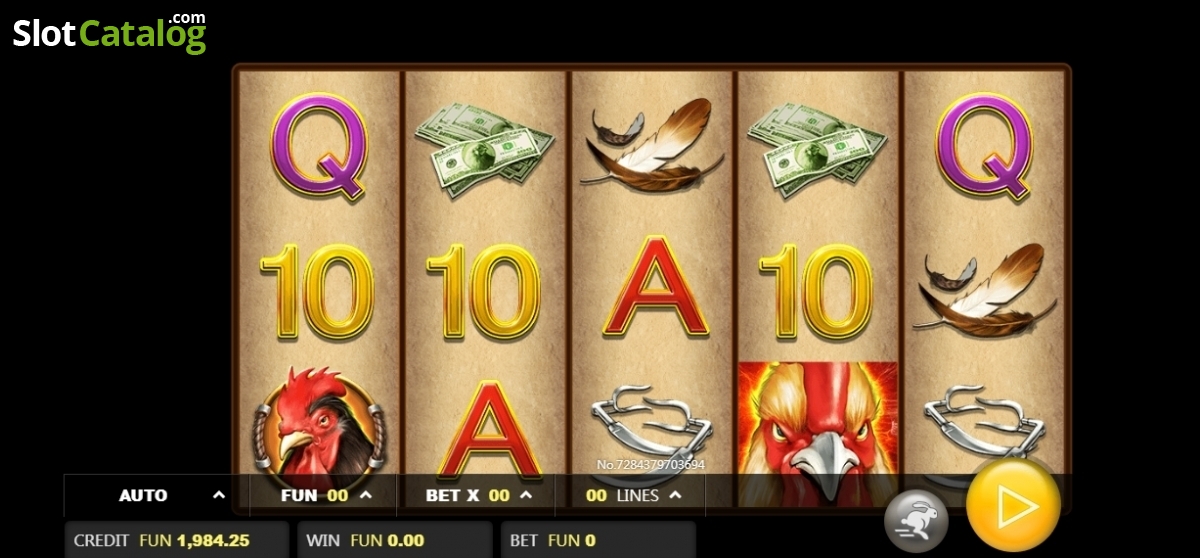1200x558 pixels.
Task: Spin the reels with the yellow play button
Action: pos(1013,506)
